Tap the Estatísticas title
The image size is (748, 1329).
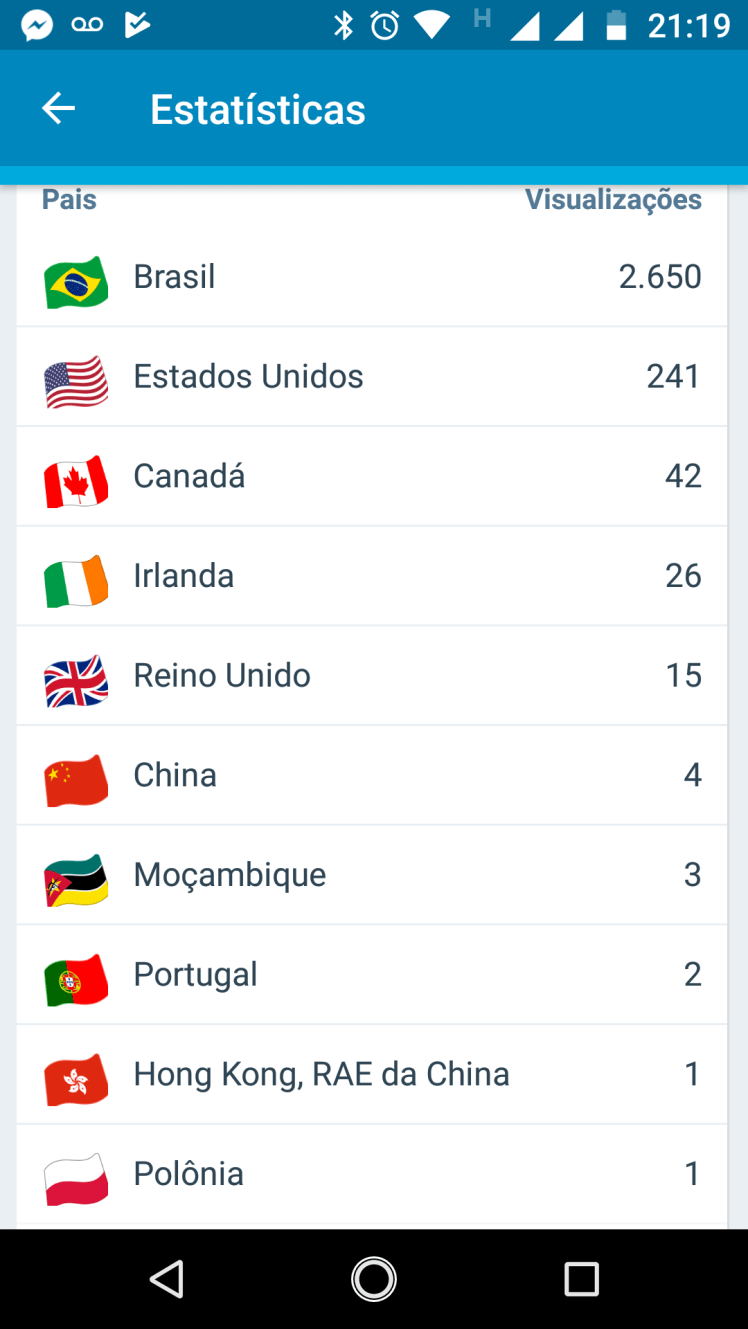(258, 110)
